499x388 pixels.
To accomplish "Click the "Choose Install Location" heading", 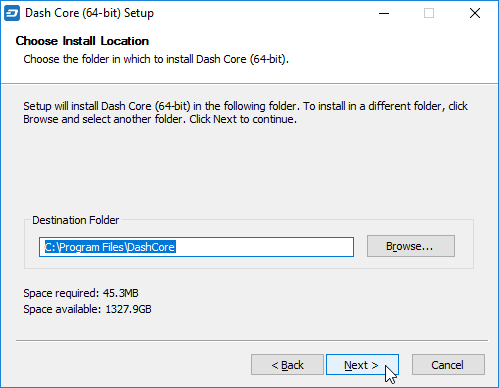I will coord(82,41).
